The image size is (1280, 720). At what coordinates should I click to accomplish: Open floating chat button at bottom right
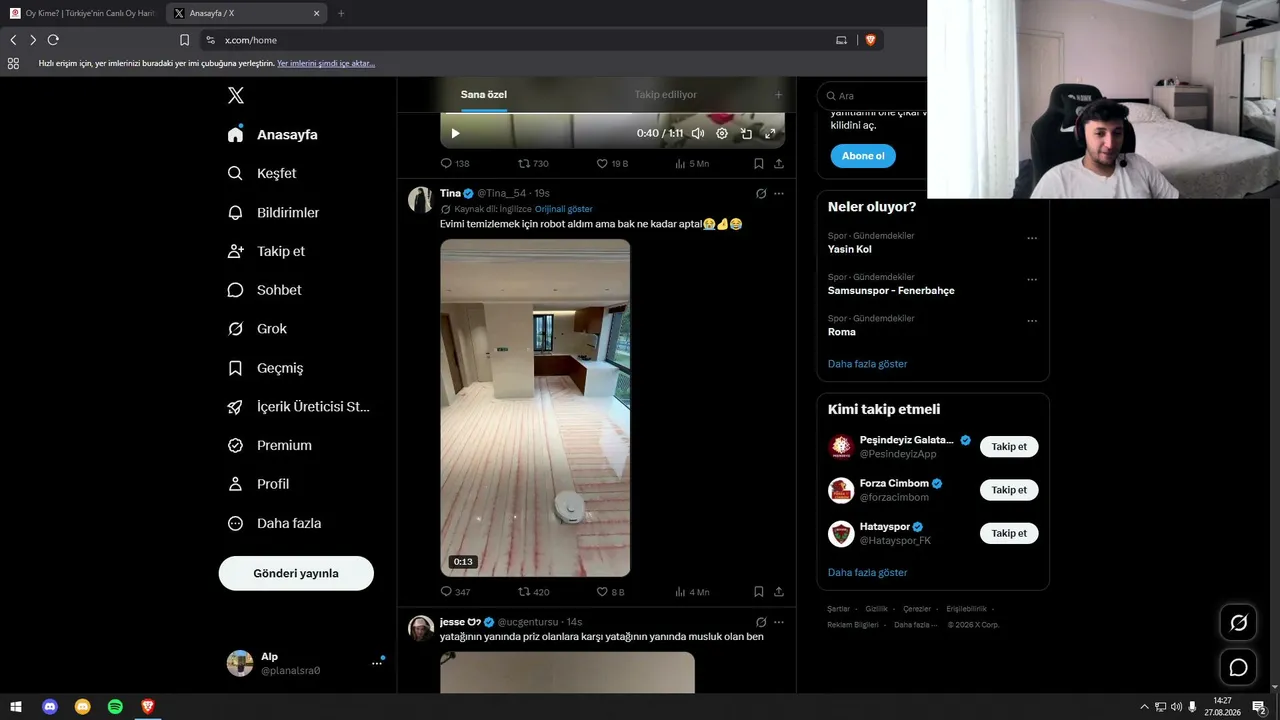coord(1238,667)
